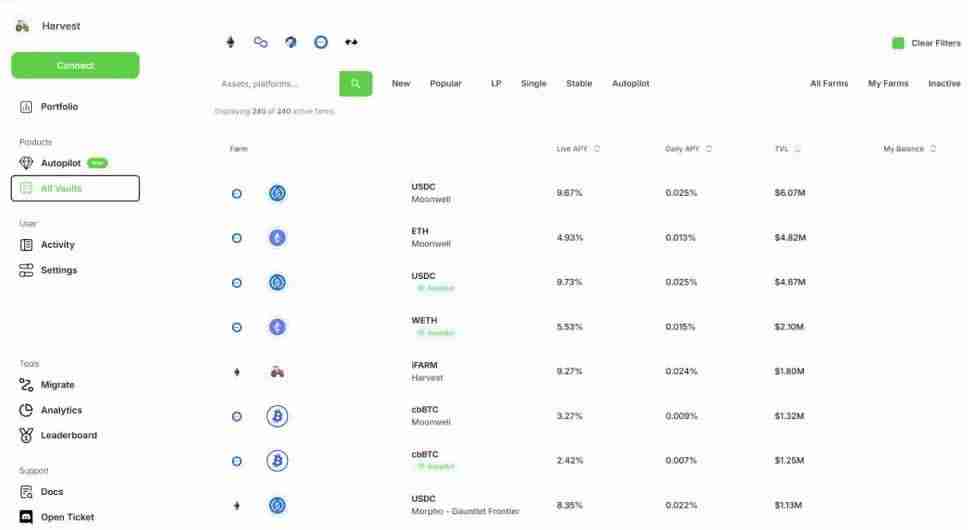
Task: Open the Leaderboard page
Action: pos(68,436)
